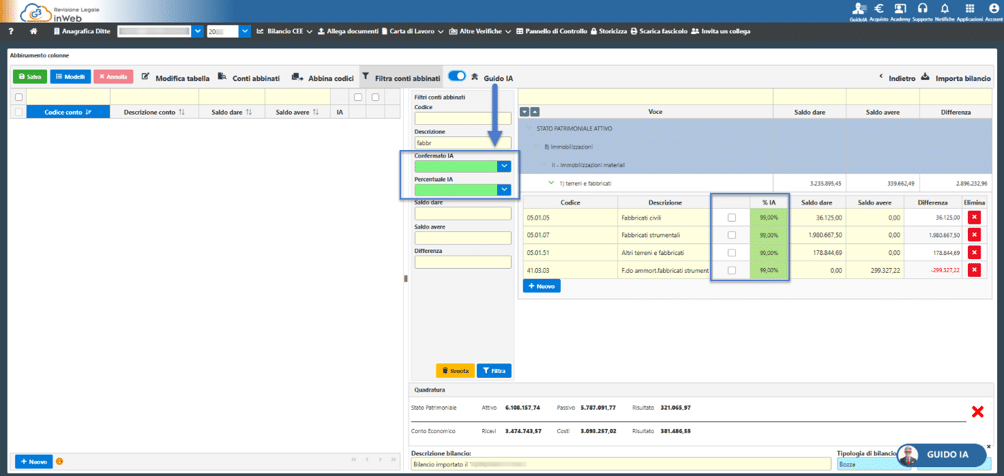The width and height of the screenshot is (1004, 476).
Task: Tick the IA checkbox for row 41.03.03
Action: pyautogui.click(x=731, y=270)
